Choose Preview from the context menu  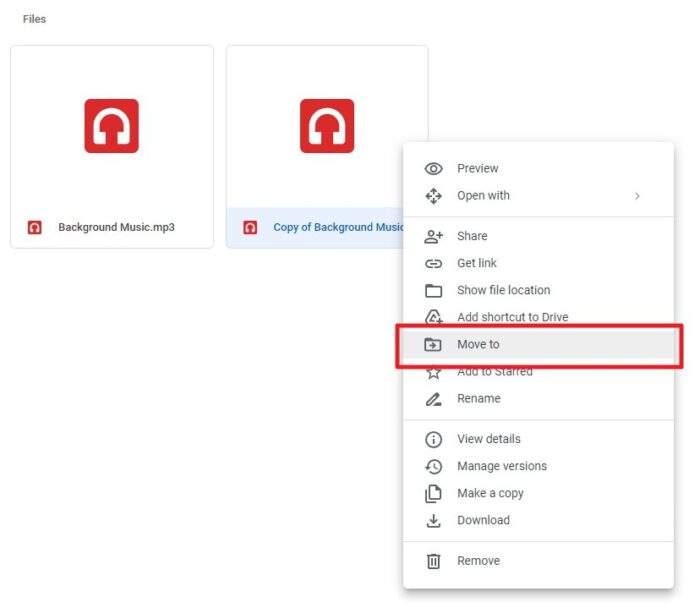coord(538,169)
